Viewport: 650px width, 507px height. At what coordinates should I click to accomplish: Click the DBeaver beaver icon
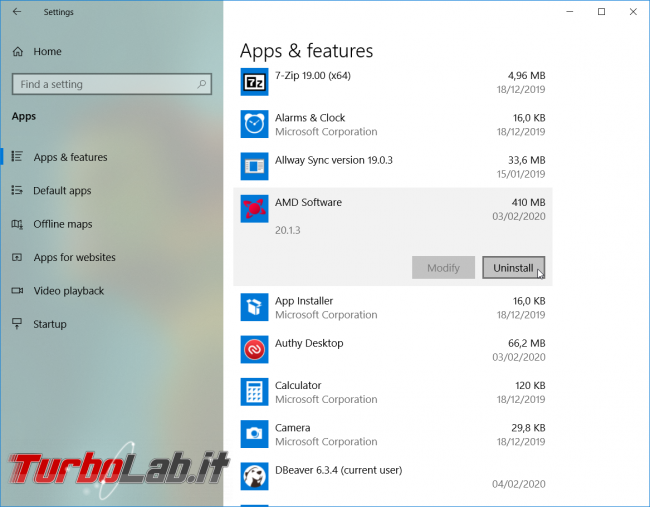(x=254, y=476)
